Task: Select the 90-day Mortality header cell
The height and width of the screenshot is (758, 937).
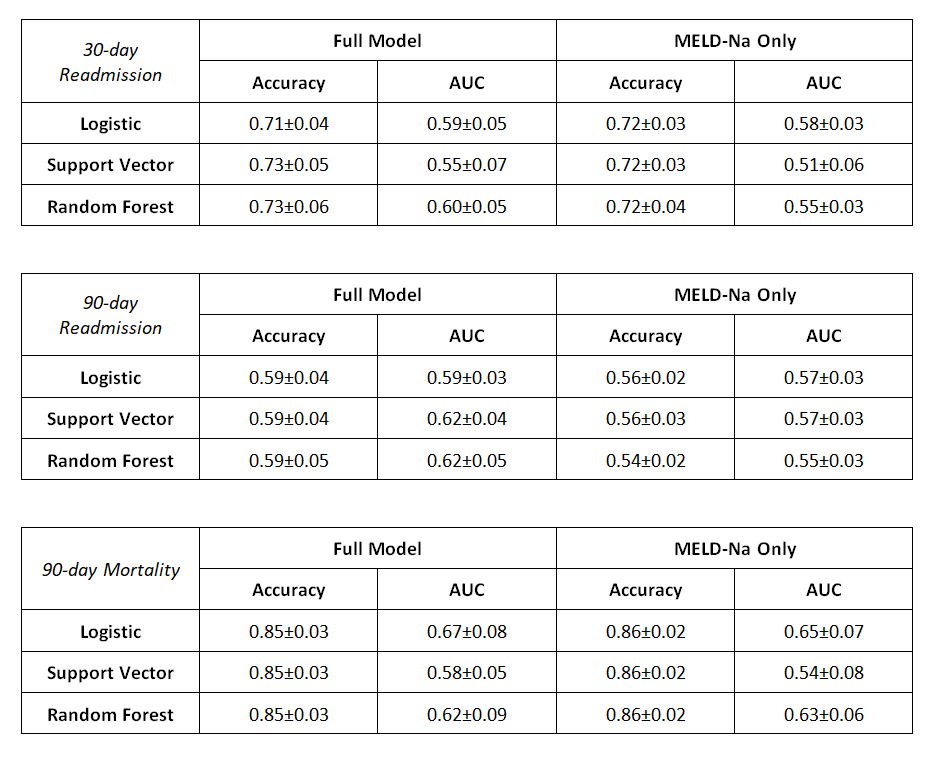Action: (110, 570)
